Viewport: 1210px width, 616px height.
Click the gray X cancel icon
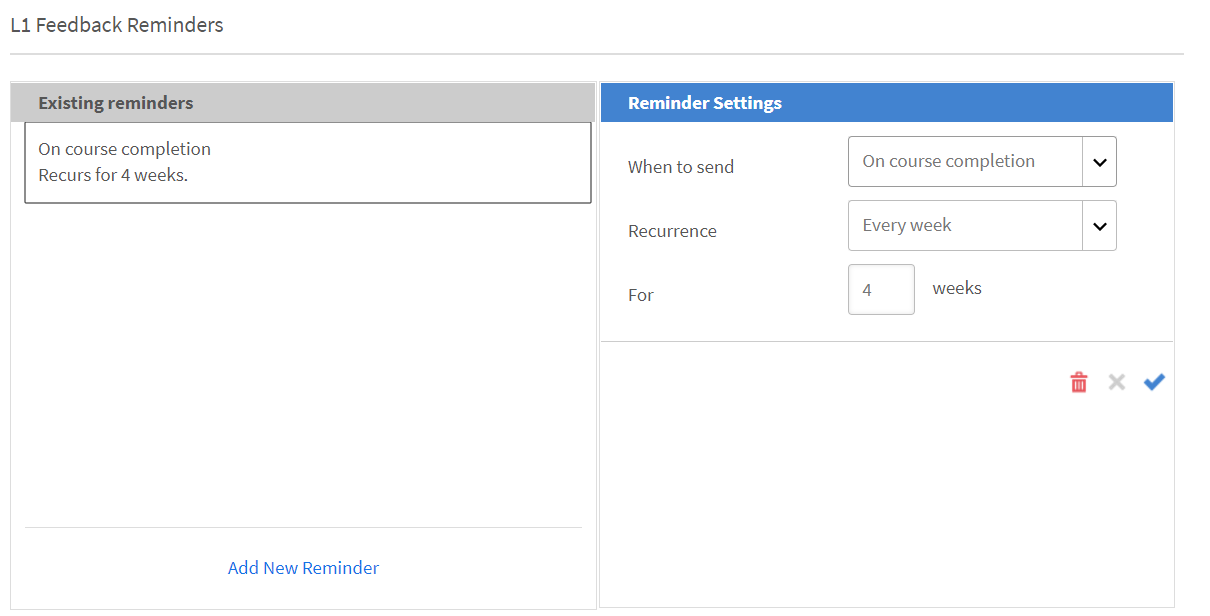point(1117,382)
